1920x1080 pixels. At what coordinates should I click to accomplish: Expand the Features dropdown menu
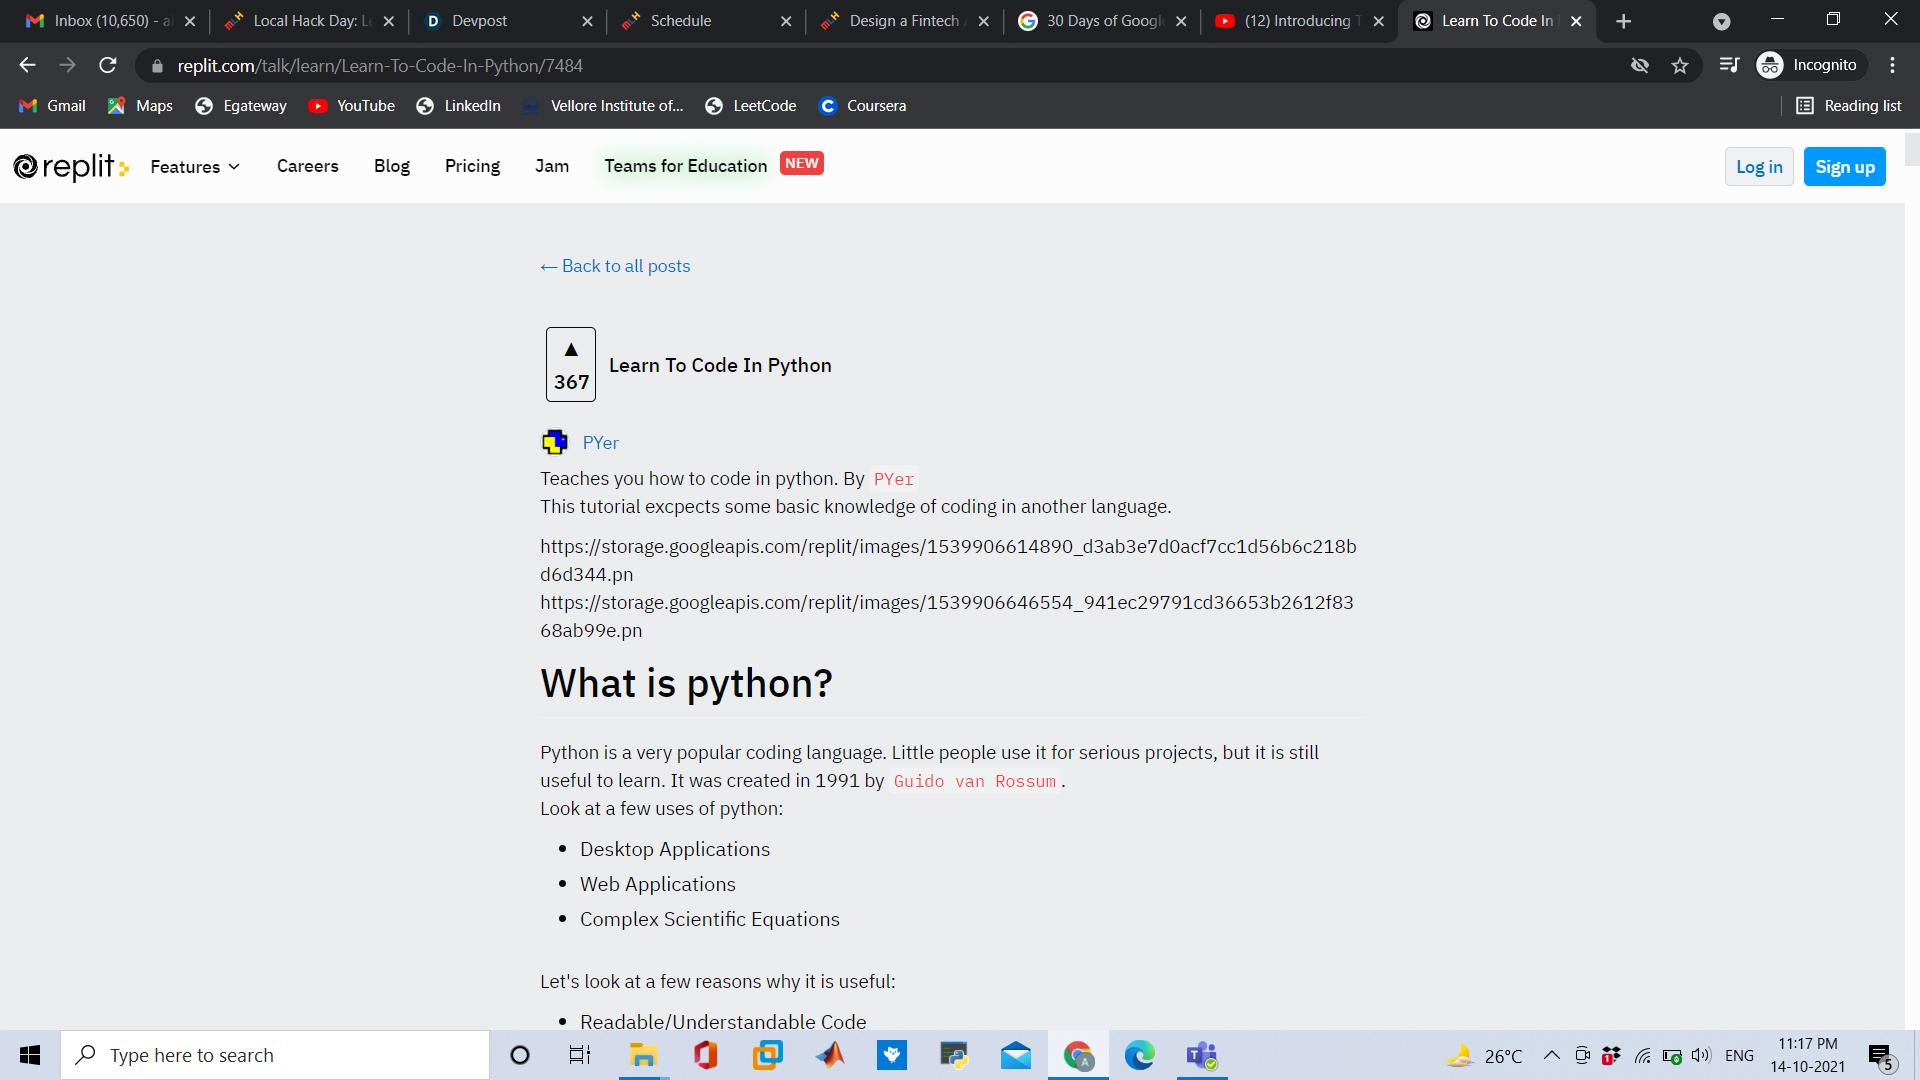195,167
